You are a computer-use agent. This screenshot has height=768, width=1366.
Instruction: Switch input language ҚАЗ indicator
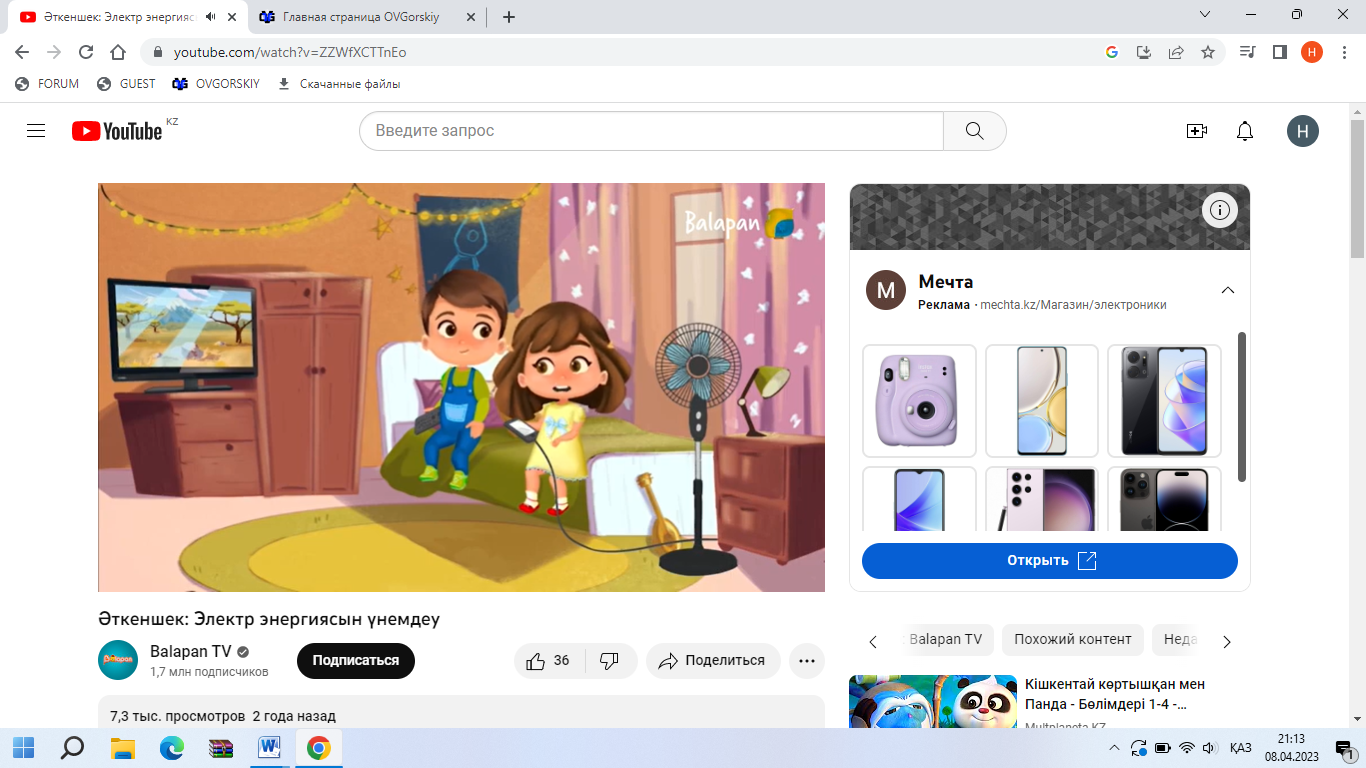1240,748
